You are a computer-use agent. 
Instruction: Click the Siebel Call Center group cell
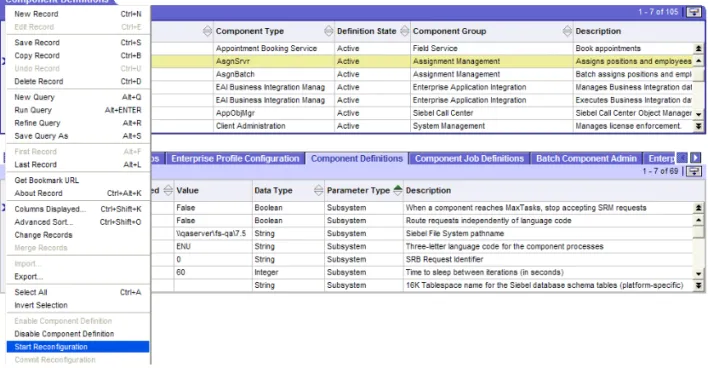(492, 113)
